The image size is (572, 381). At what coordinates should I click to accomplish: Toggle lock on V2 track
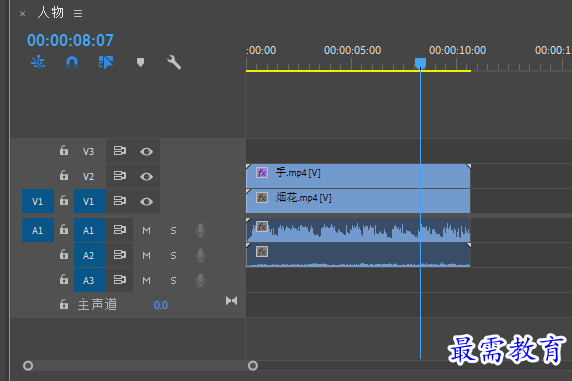pos(64,176)
